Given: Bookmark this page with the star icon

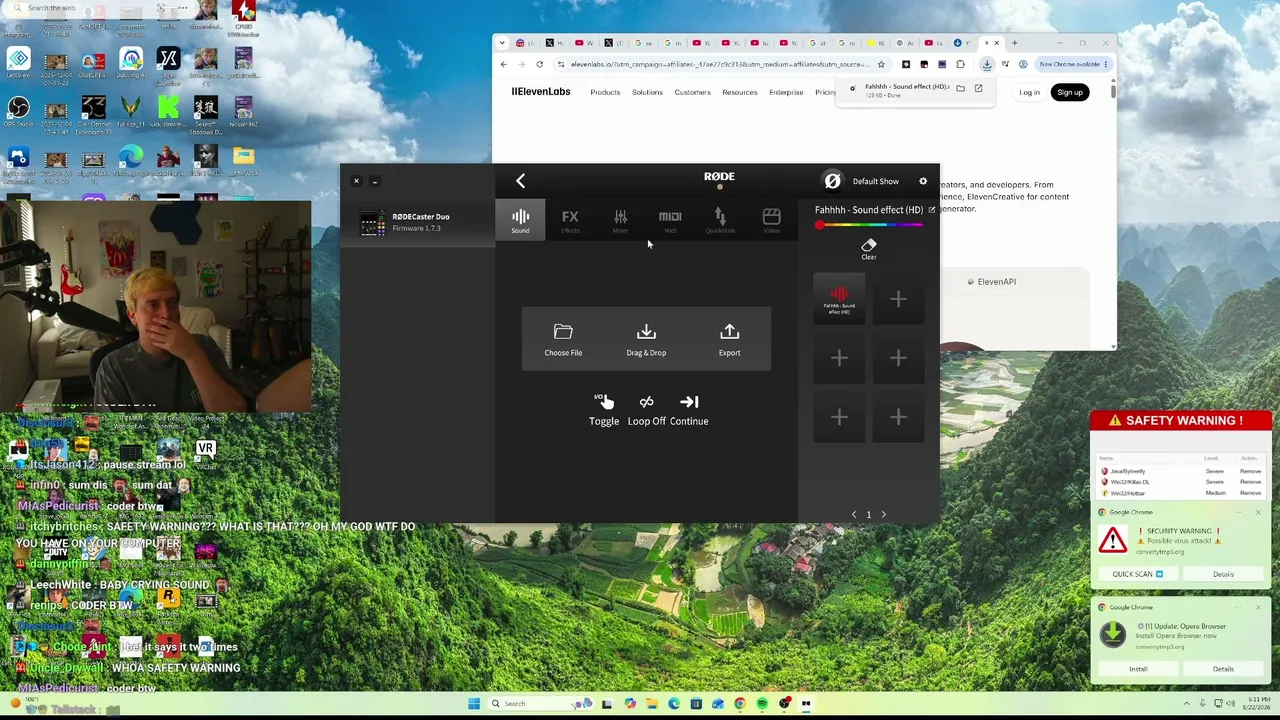Looking at the screenshot, I should pyautogui.click(x=880, y=64).
